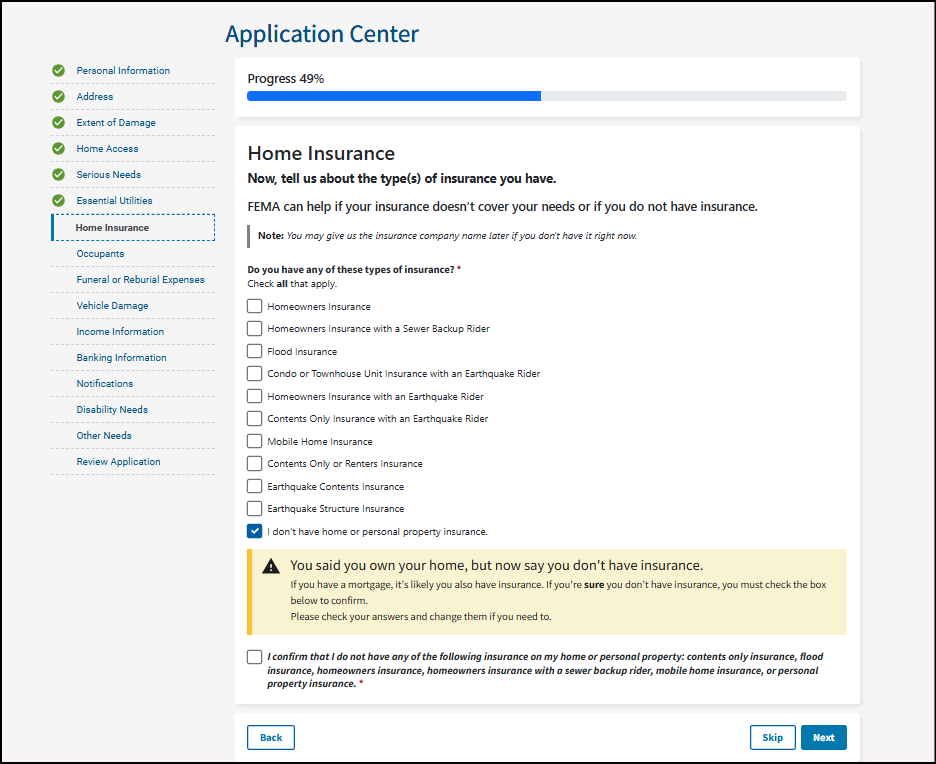Check Earthquake Structure Insurance option

tap(255, 509)
